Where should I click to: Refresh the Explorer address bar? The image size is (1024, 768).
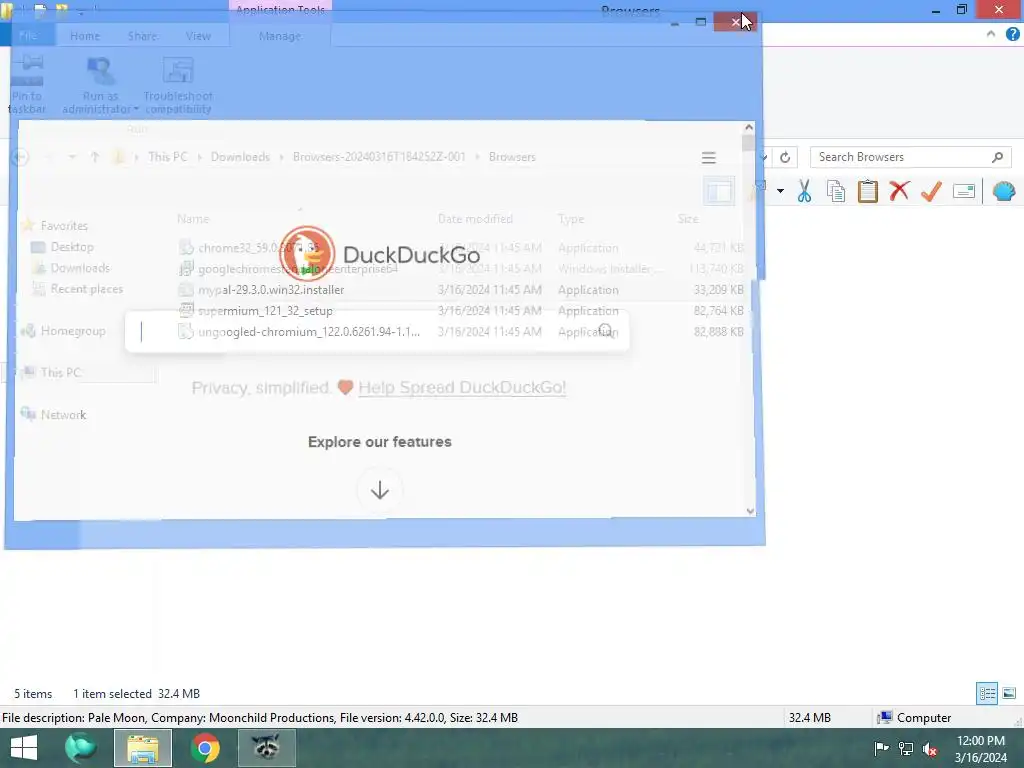pos(785,157)
